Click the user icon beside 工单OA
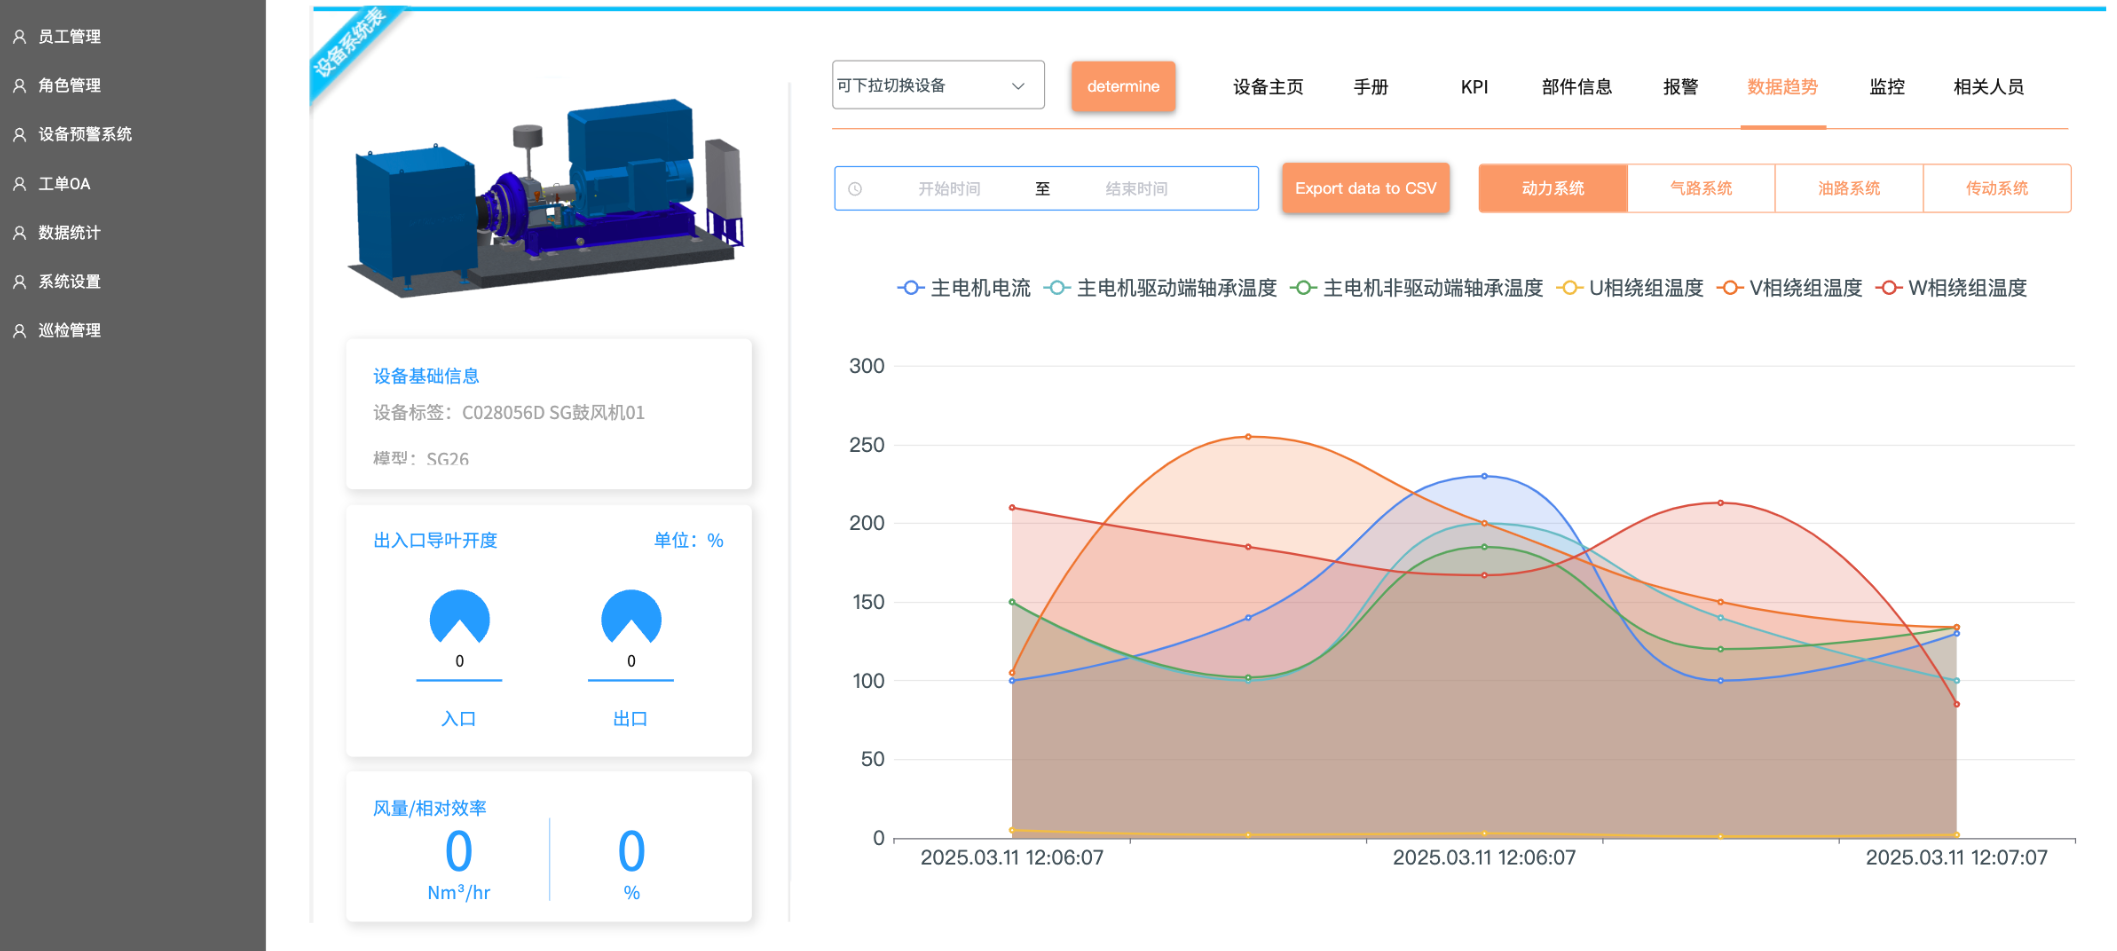Screen dimensions: 2117x951 coord(19,184)
